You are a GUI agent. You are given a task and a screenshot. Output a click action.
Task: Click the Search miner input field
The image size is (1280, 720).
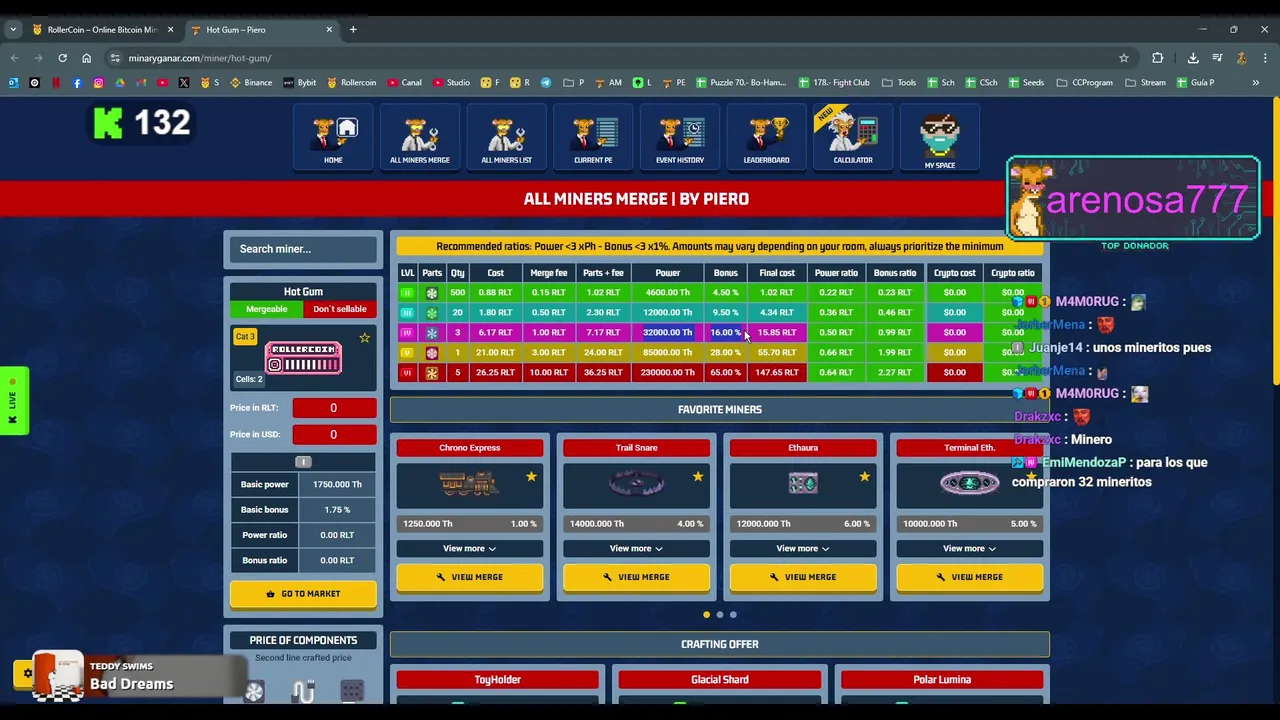point(303,249)
